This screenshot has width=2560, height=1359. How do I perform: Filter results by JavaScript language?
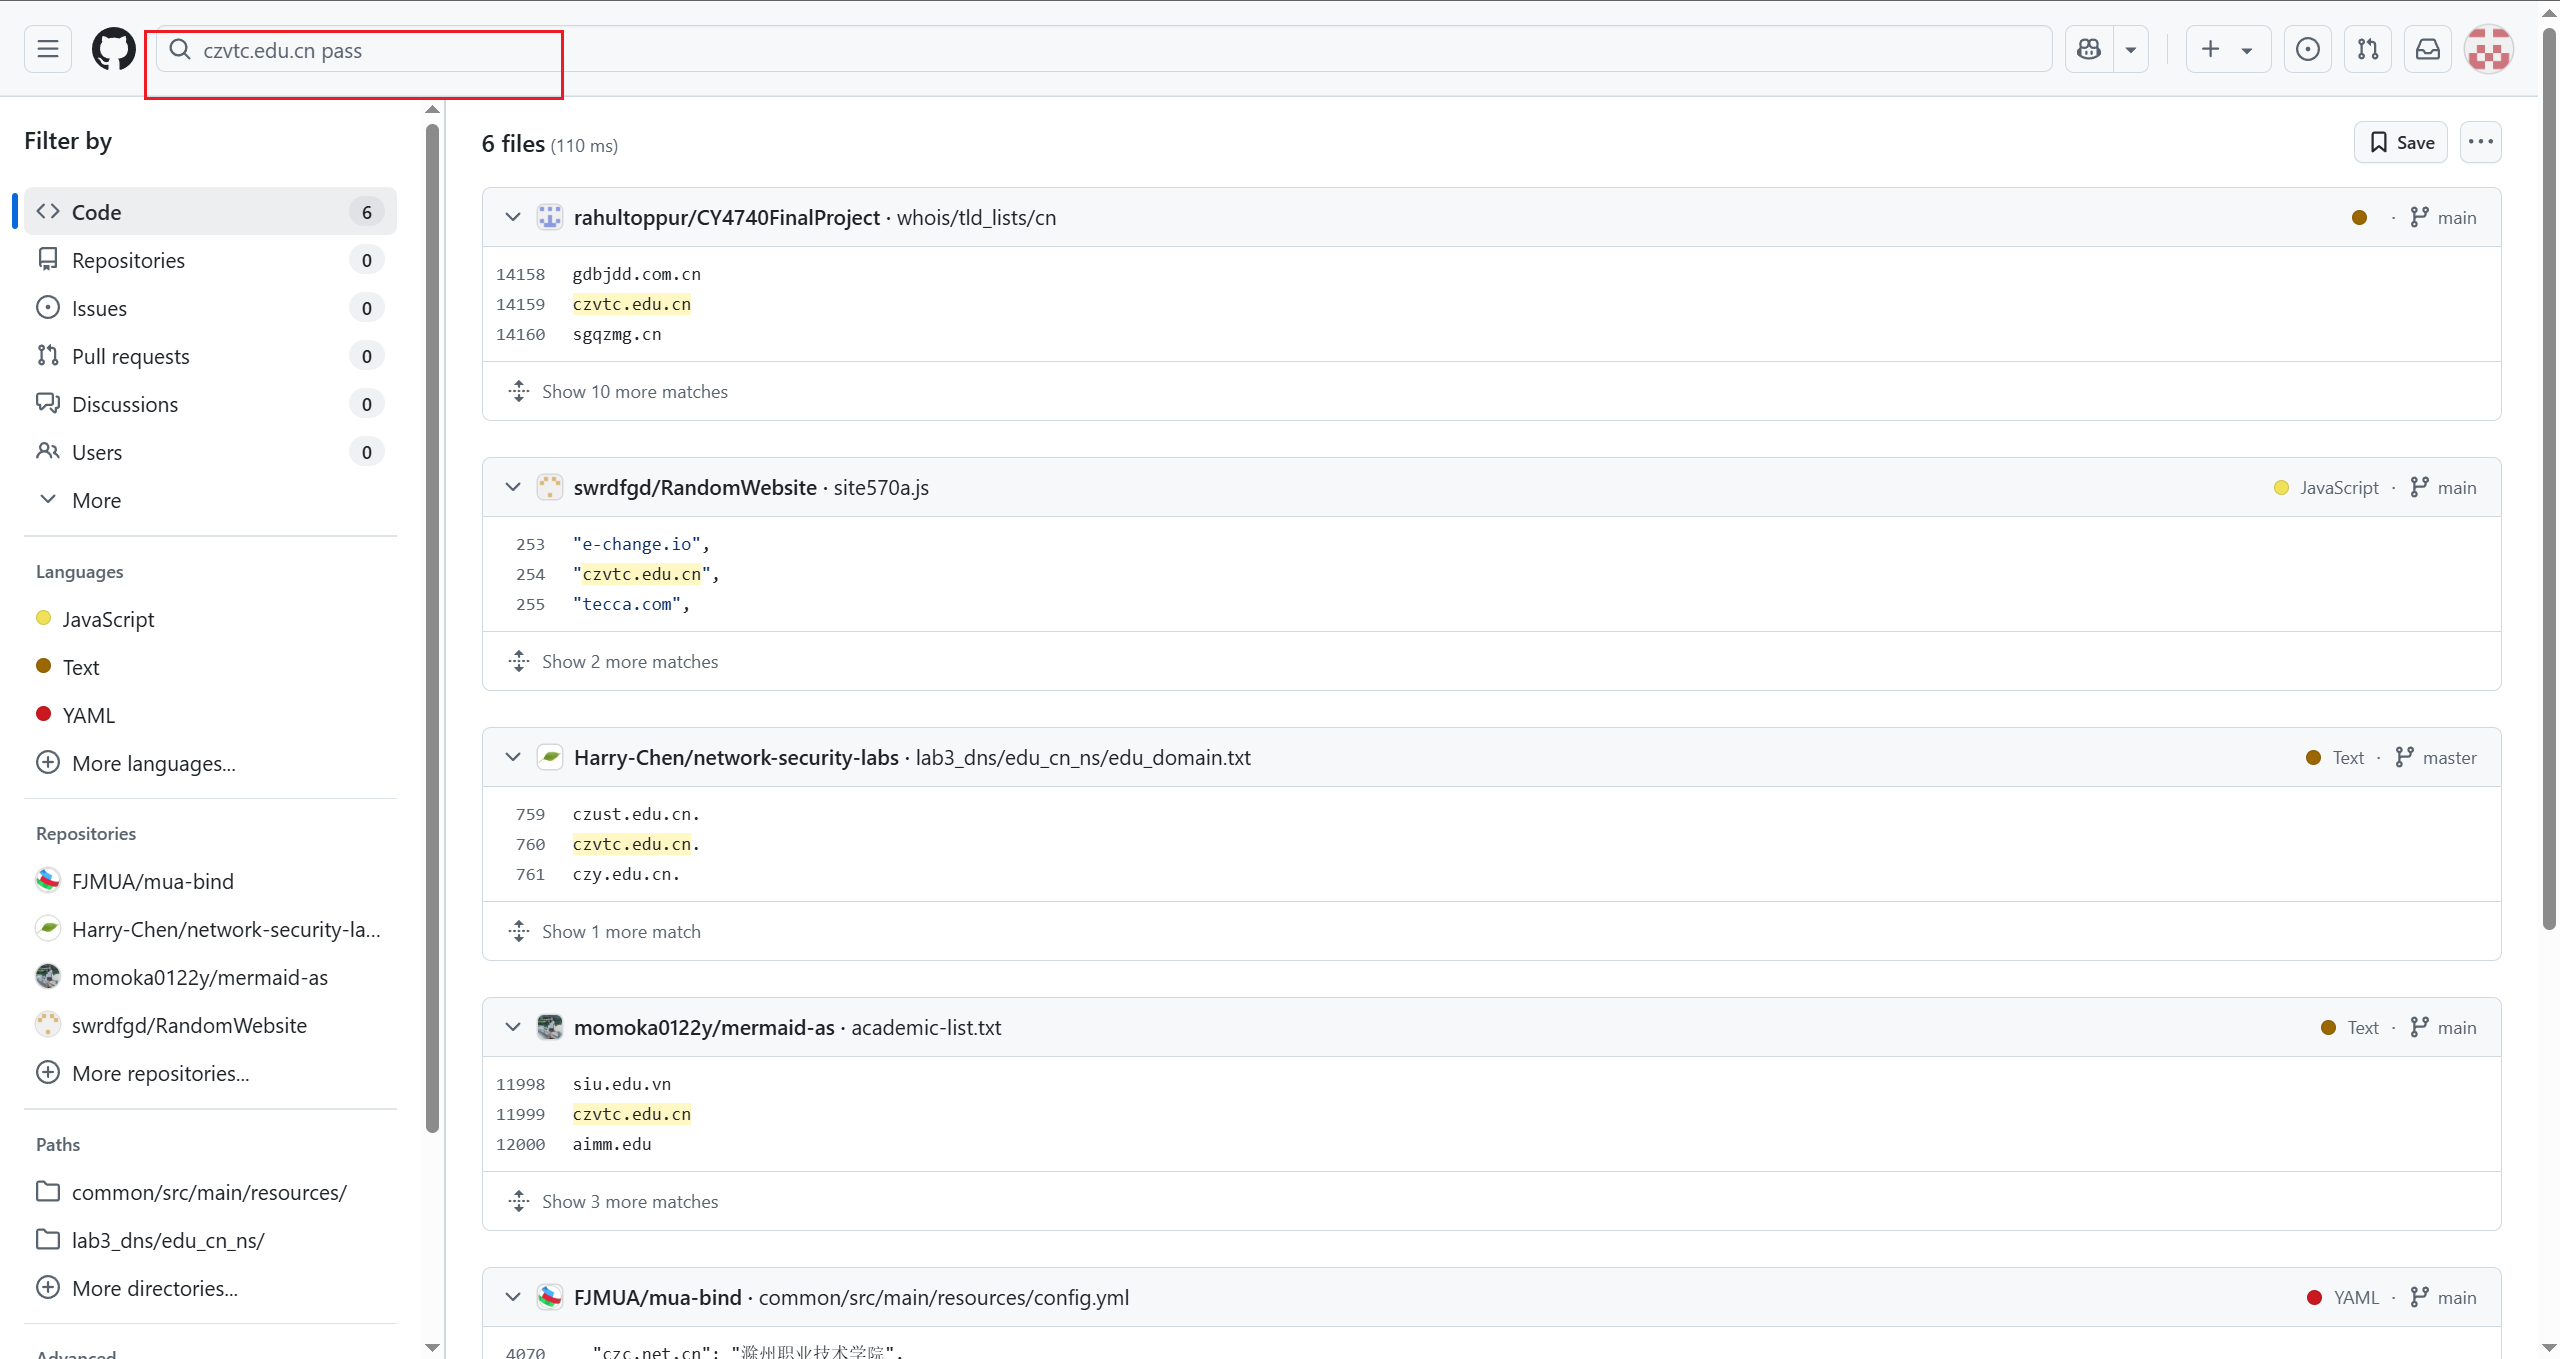108,619
